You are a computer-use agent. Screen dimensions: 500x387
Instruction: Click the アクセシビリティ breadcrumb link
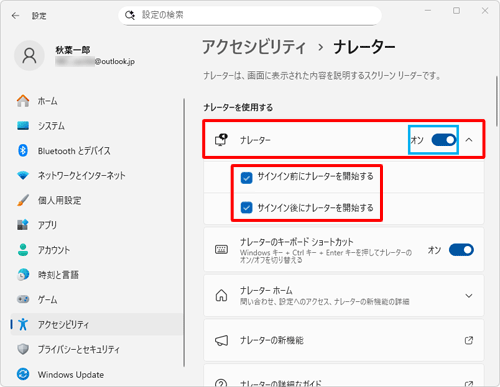point(254,47)
